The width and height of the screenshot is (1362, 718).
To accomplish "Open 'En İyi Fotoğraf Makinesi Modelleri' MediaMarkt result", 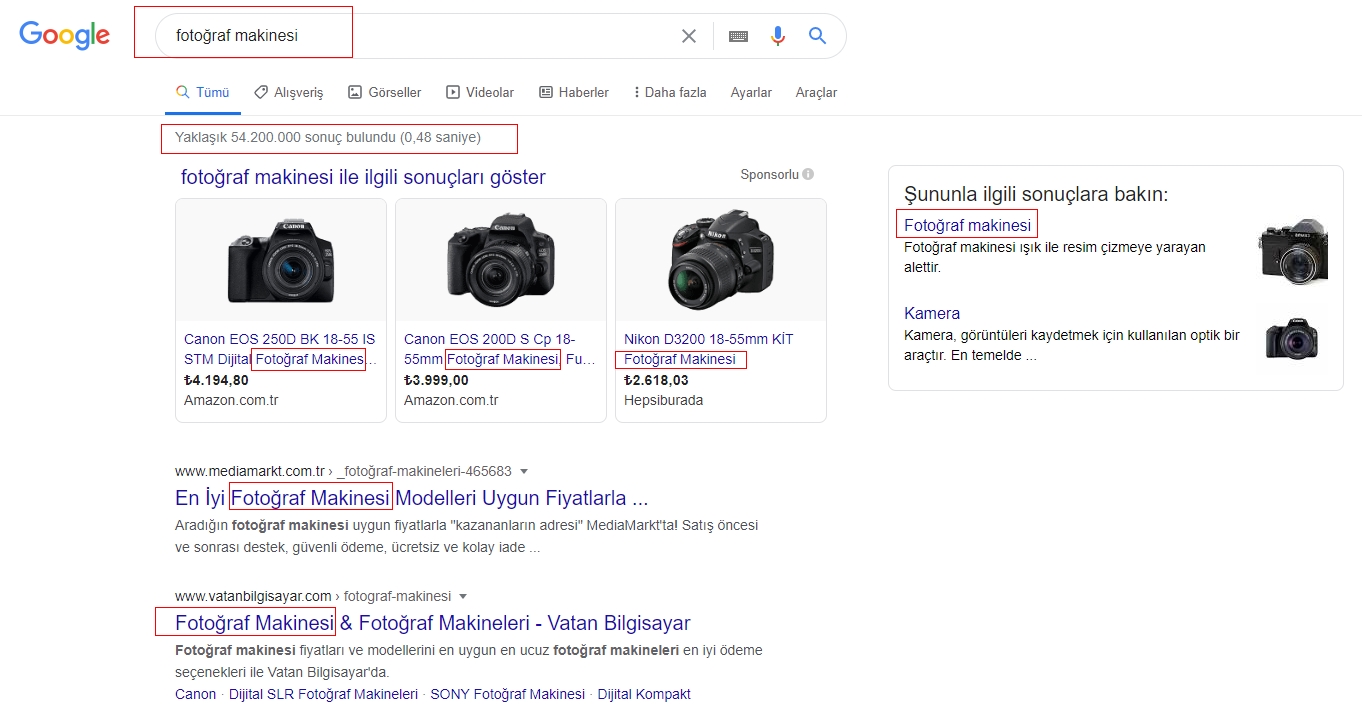I will coord(412,497).
